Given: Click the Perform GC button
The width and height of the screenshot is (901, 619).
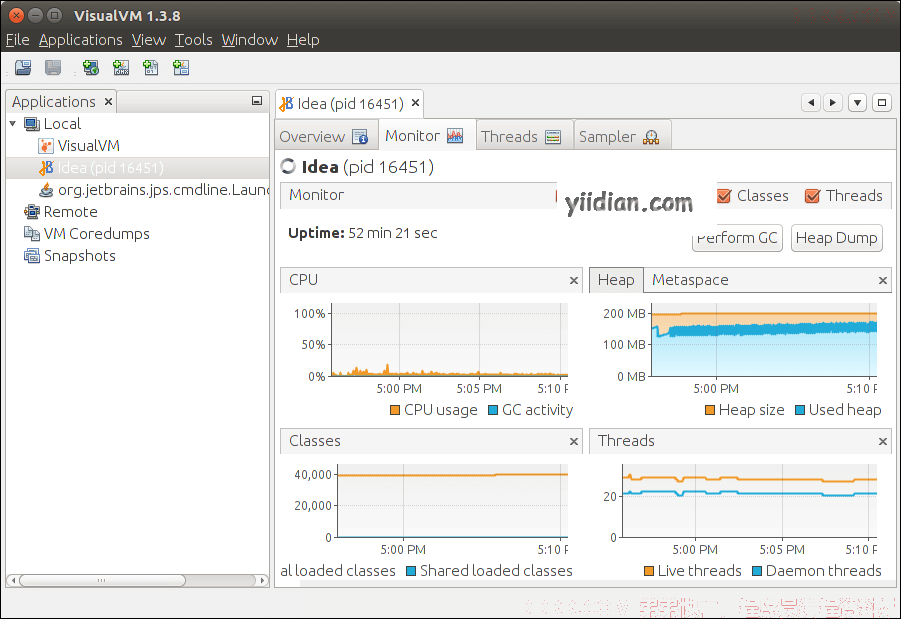Looking at the screenshot, I should click(x=737, y=238).
